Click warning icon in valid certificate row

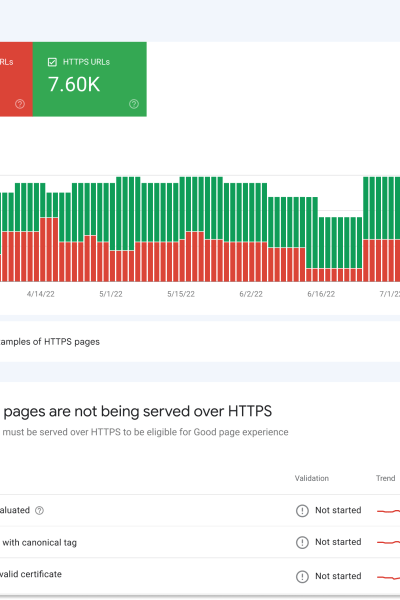[x=302, y=576]
